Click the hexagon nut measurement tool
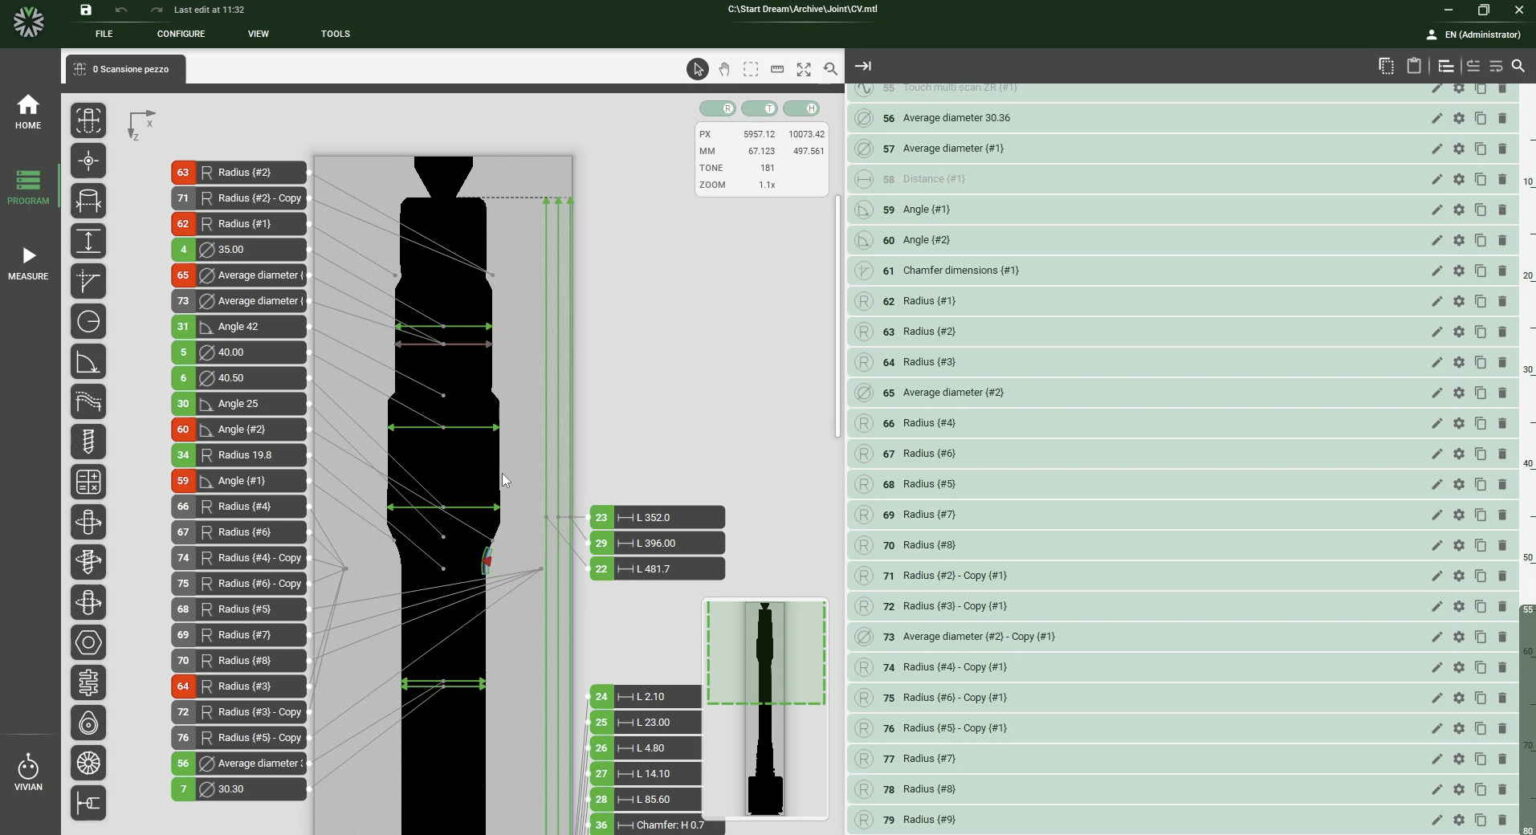Screen dimensions: 1536x835 click(x=88, y=642)
